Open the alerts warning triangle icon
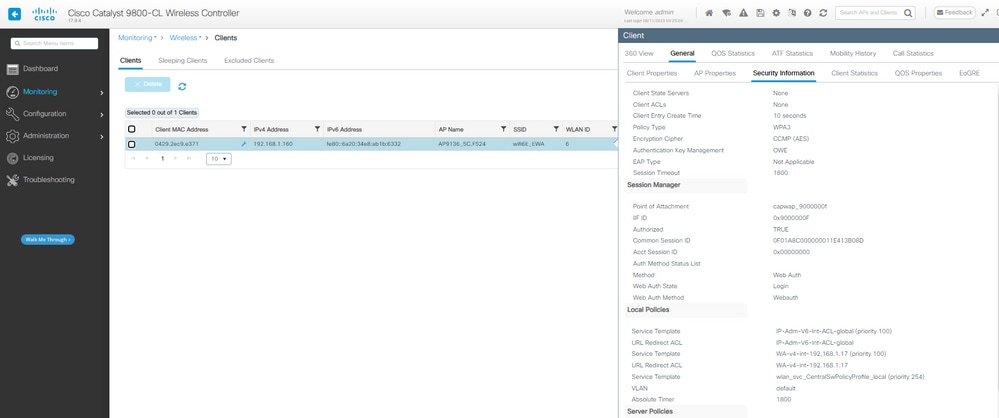Screen dimensions: 999x418 (x=743, y=13)
